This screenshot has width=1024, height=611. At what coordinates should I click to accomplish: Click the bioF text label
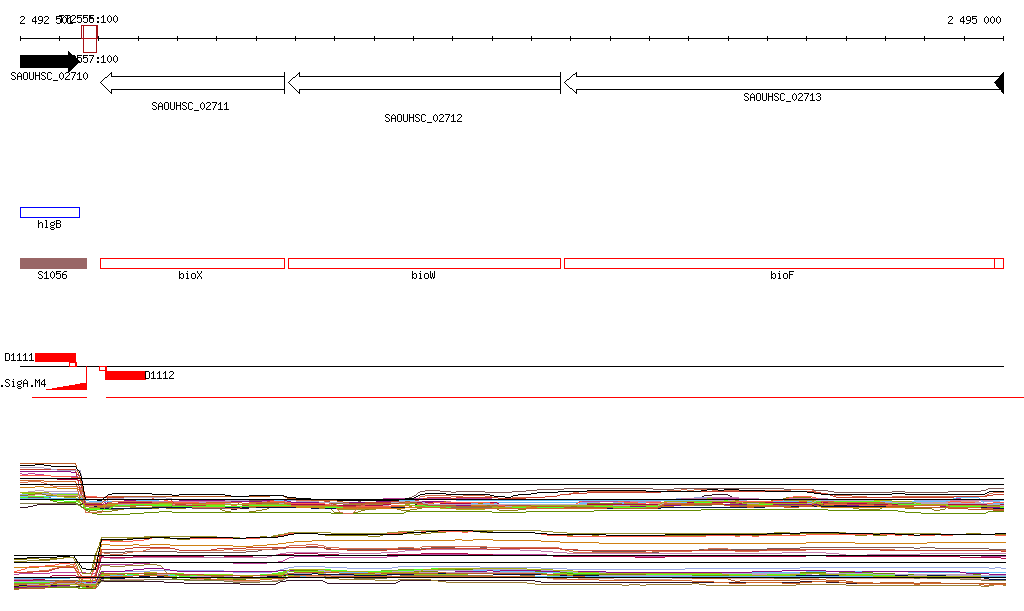(781, 275)
